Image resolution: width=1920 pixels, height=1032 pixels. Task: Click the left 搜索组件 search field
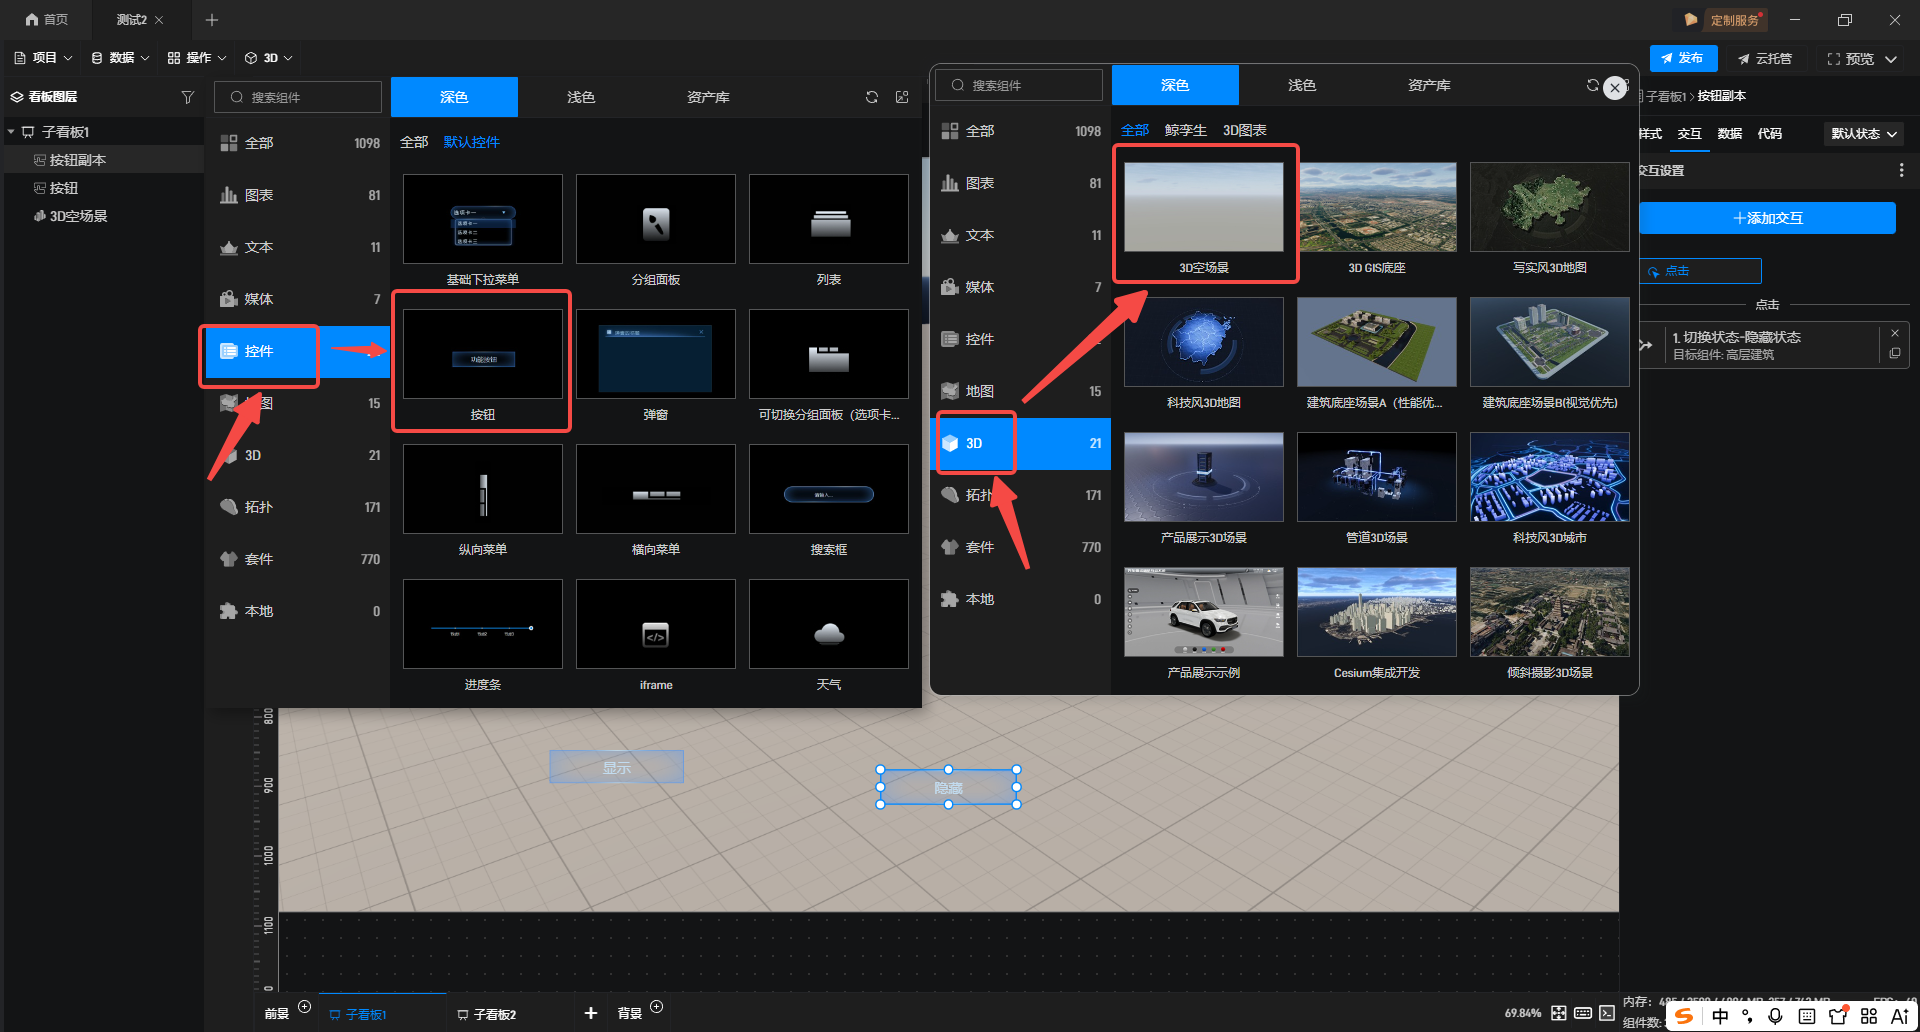pyautogui.click(x=298, y=97)
